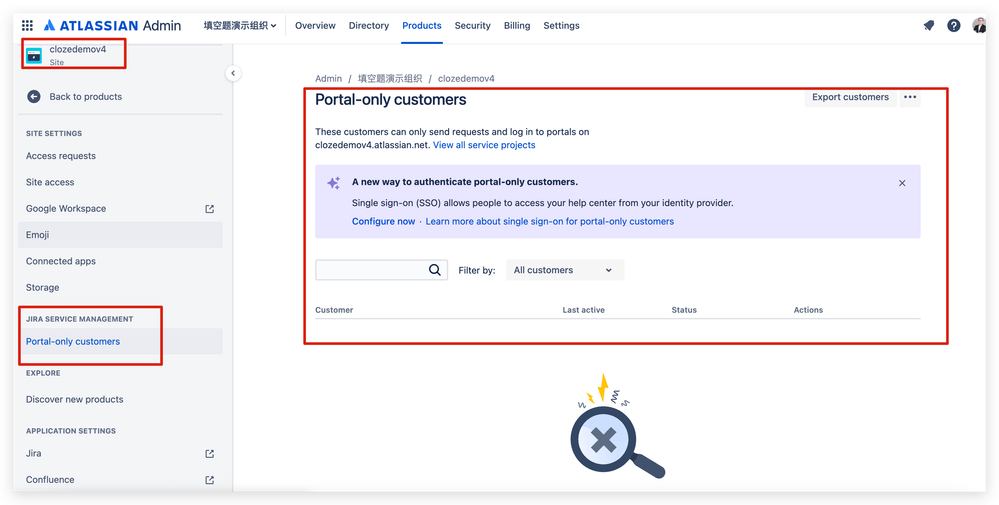Screen dimensions: 999x505
Task: Click the Configure now link
Action: coord(384,222)
